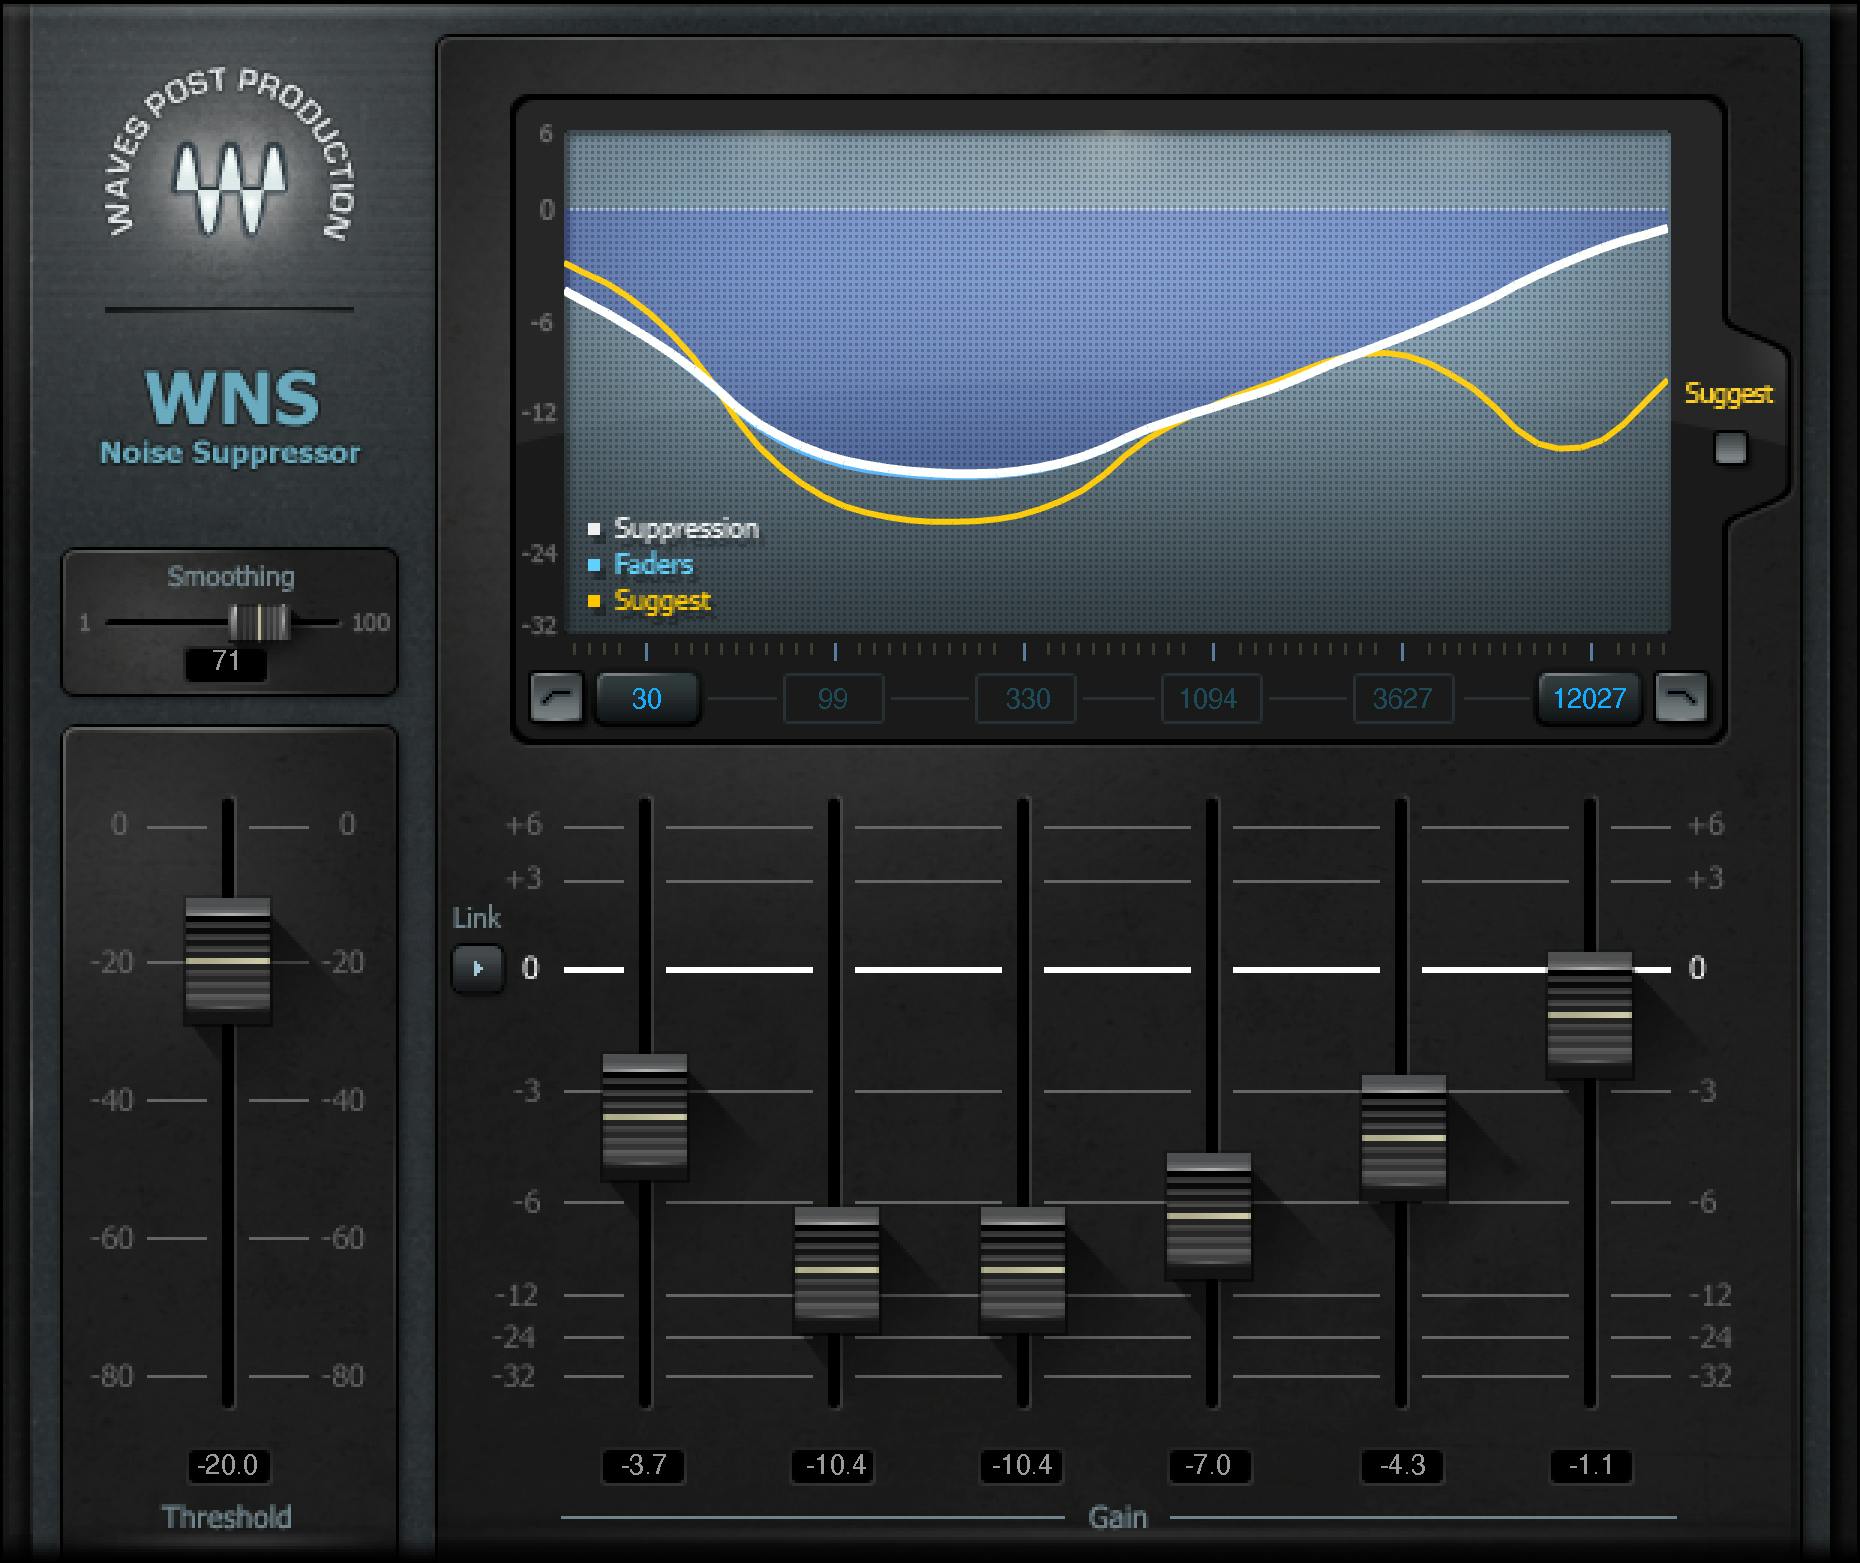Select the low-cut filter icon beside band 30

click(x=557, y=698)
